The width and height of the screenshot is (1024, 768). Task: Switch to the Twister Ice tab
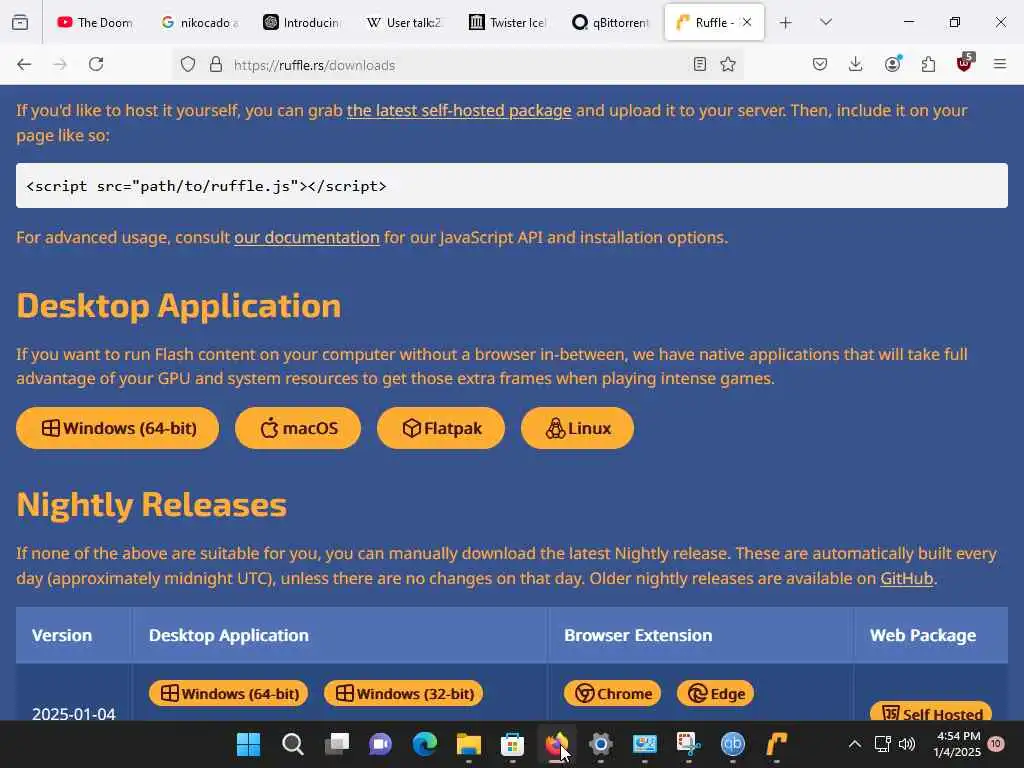click(507, 22)
